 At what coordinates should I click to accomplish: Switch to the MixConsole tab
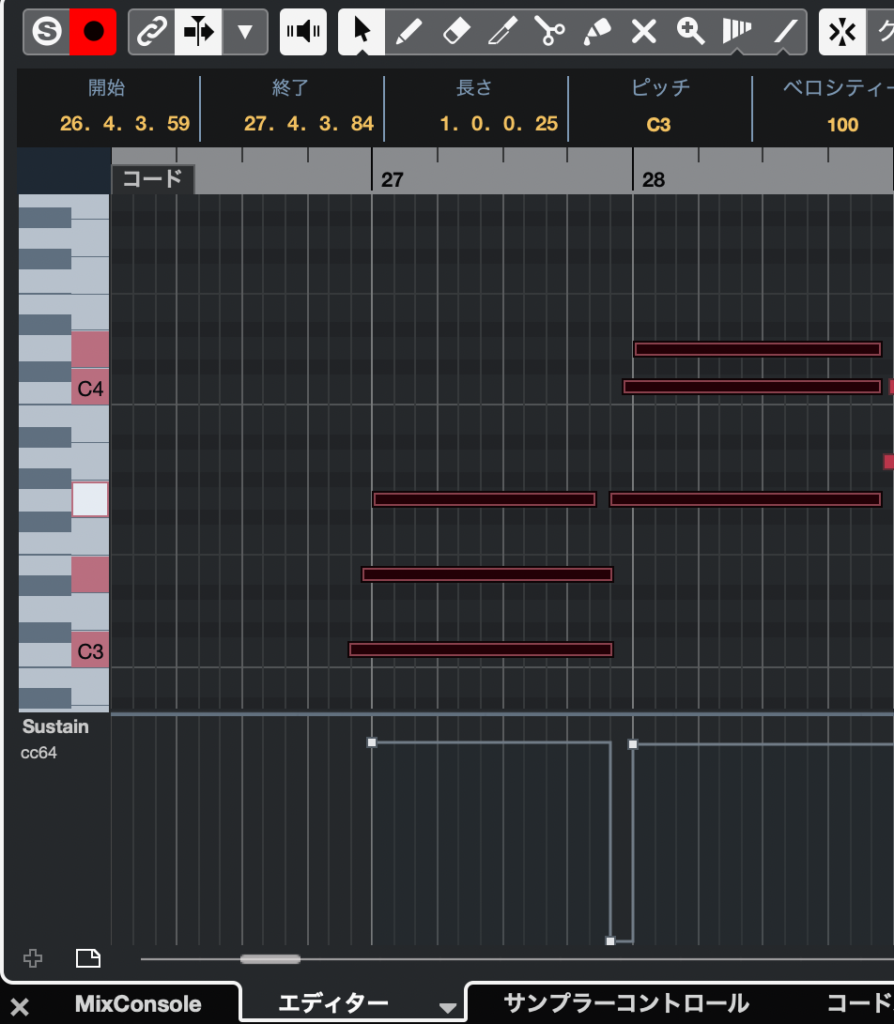point(138,1004)
